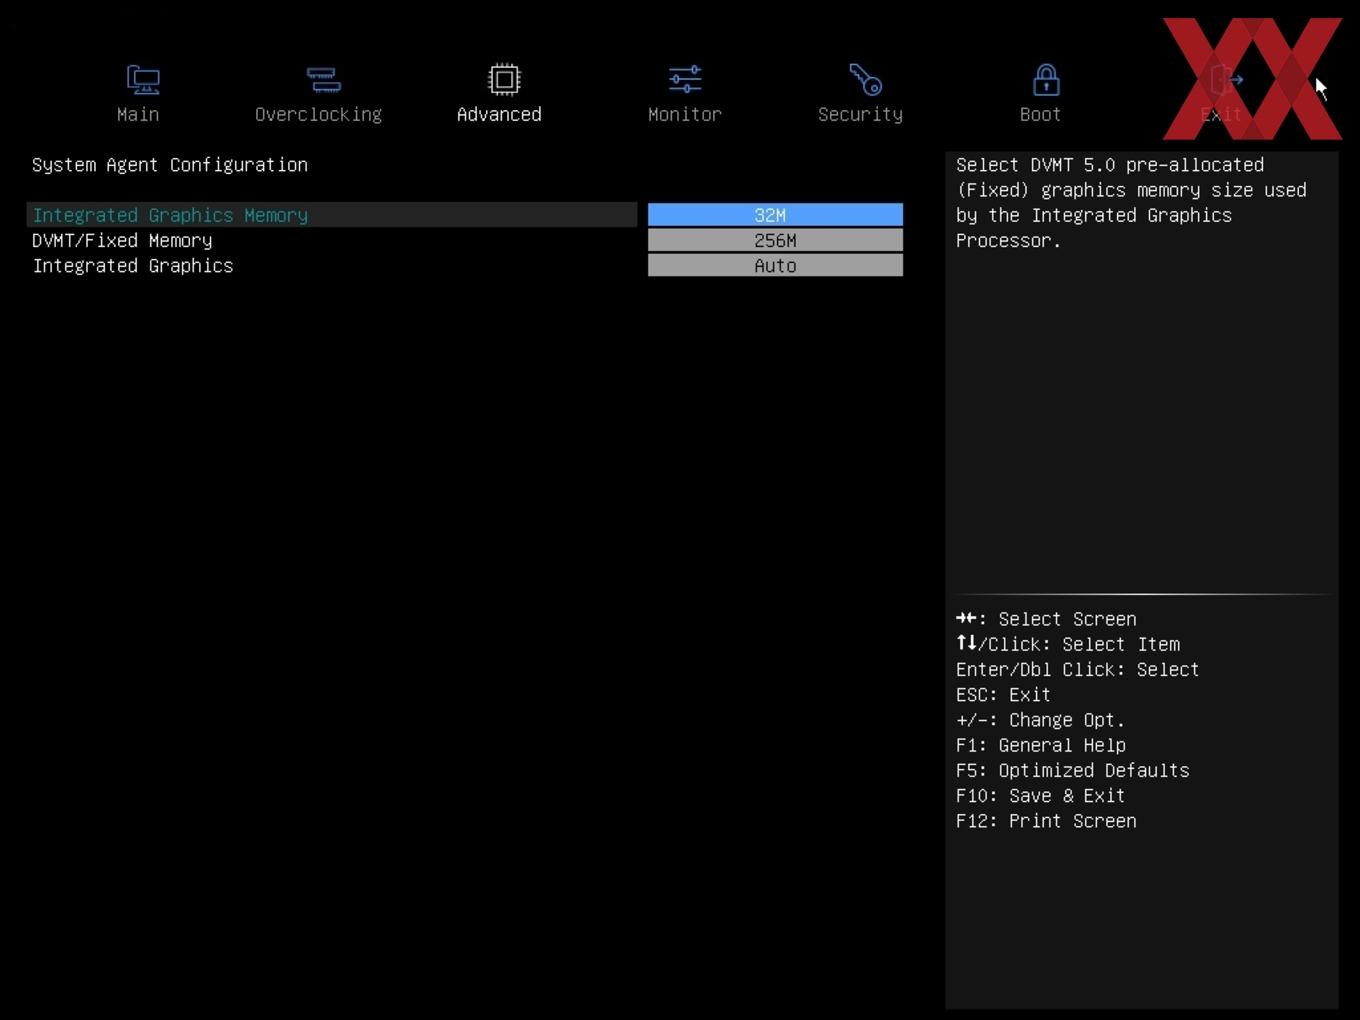1360x1020 pixels.
Task: Switch to the Boot tab label
Action: [x=1040, y=114]
